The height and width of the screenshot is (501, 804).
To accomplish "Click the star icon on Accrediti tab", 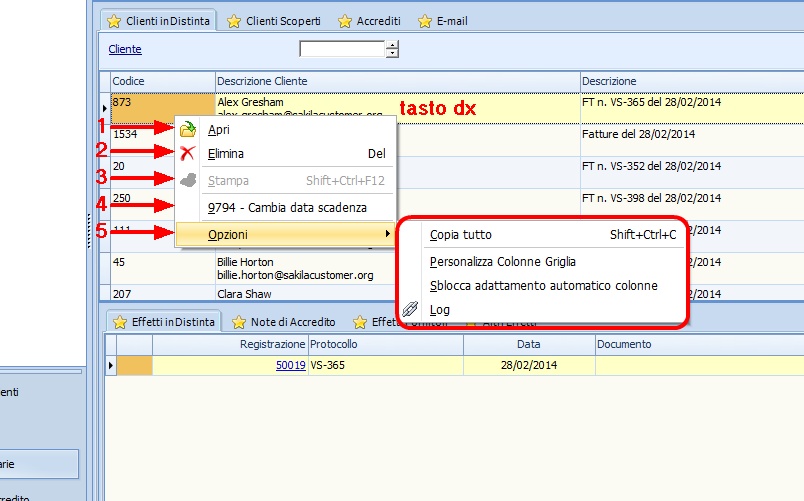I will click(345, 21).
